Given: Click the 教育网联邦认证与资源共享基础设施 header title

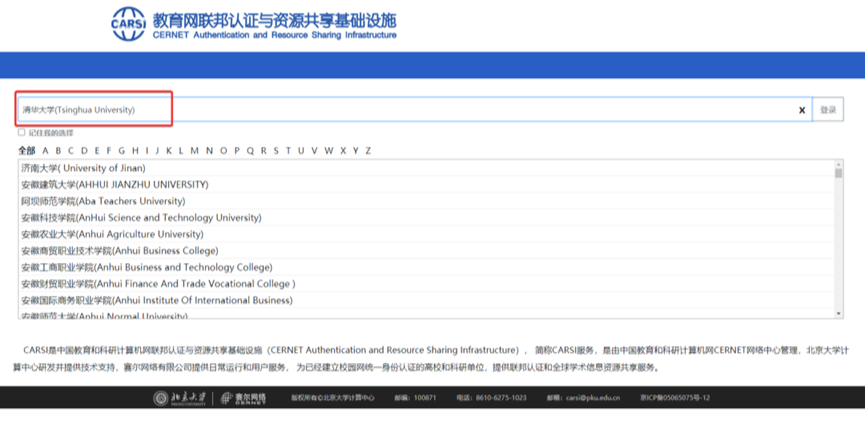Looking at the screenshot, I should pos(275,20).
